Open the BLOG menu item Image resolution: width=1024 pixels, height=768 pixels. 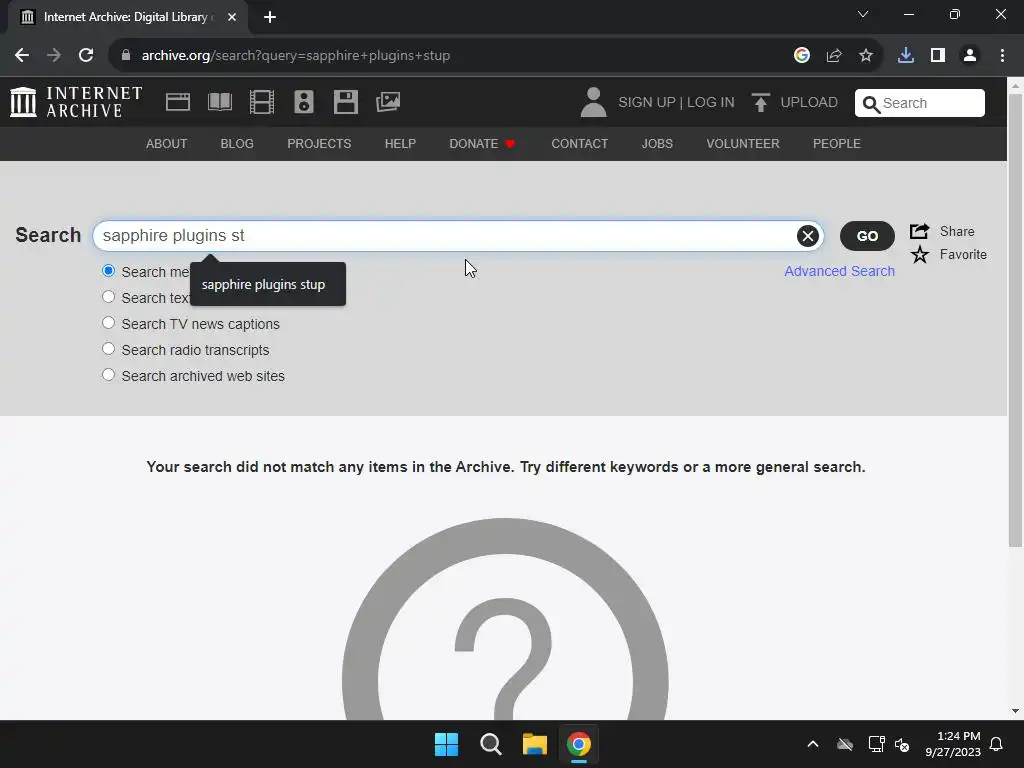coord(237,144)
